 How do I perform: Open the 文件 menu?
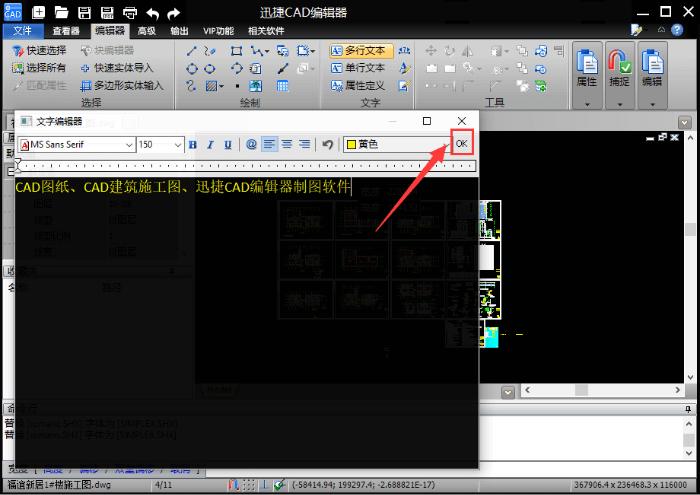pyautogui.click(x=23, y=30)
